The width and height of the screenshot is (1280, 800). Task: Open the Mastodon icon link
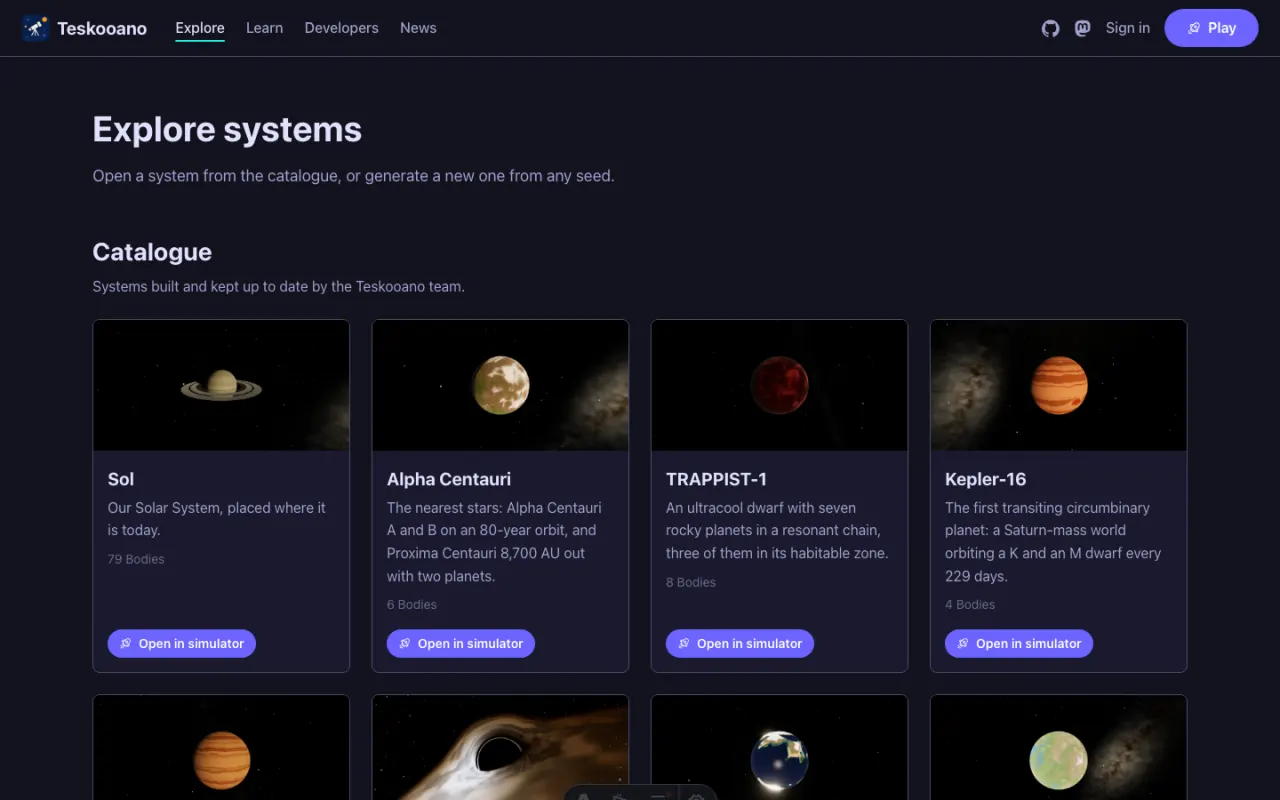click(1082, 28)
